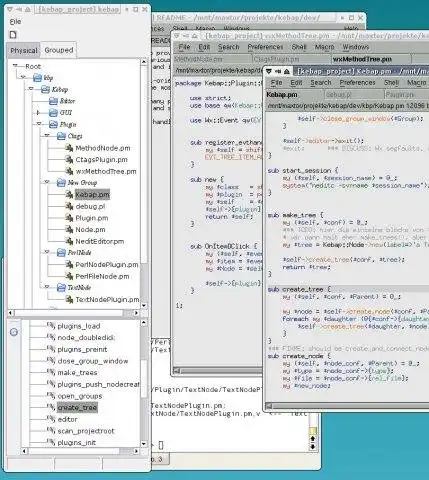Screen dimensions: 429x480
Task: Click methods list horizontal scrollbar left arrow
Action: (24, 451)
